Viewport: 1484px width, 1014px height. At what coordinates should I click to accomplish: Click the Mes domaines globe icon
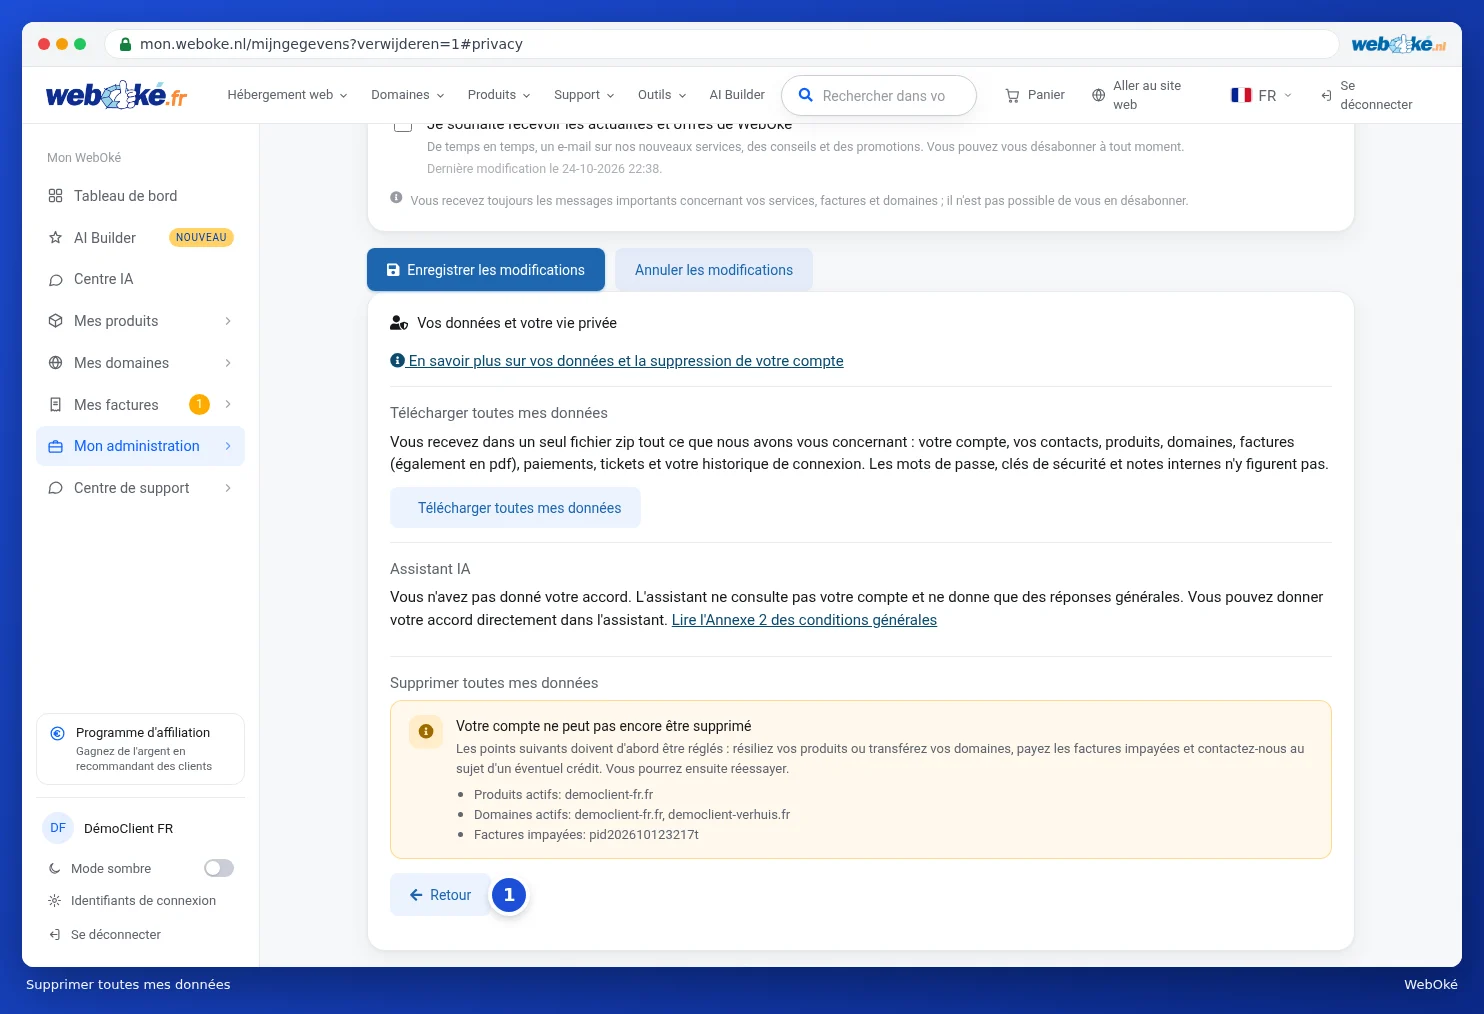55,363
